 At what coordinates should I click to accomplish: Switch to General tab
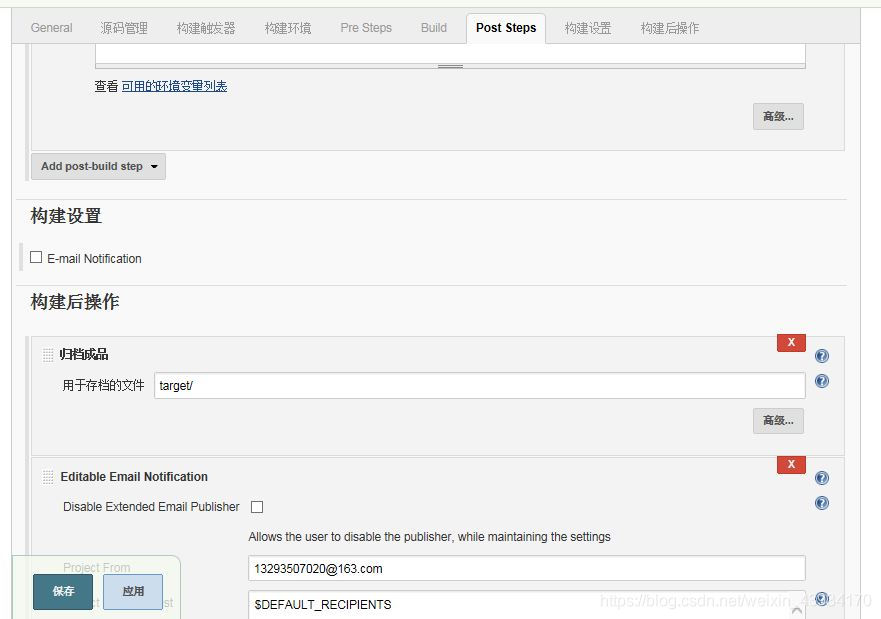tap(51, 28)
